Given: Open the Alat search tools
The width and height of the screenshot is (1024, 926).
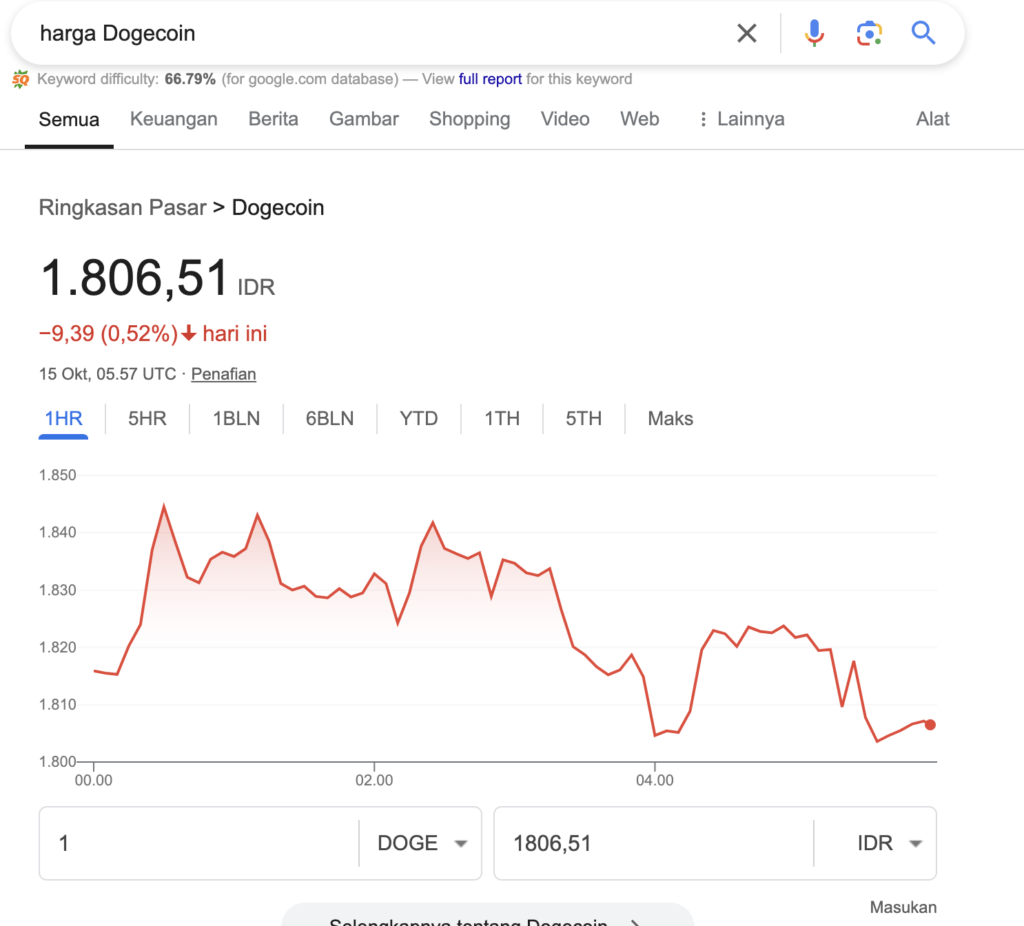Looking at the screenshot, I should pos(933,119).
